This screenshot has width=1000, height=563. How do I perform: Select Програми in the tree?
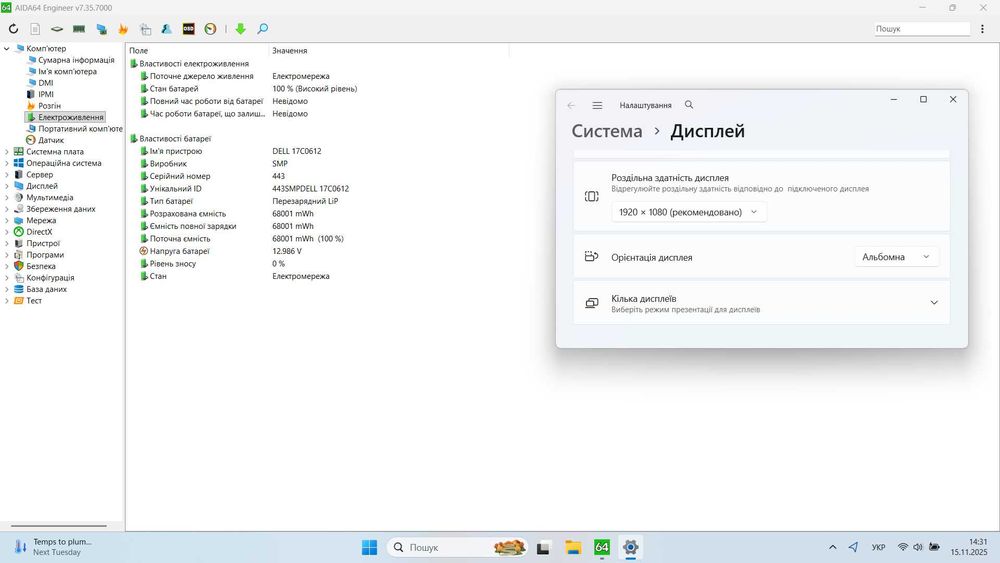click(x=45, y=255)
